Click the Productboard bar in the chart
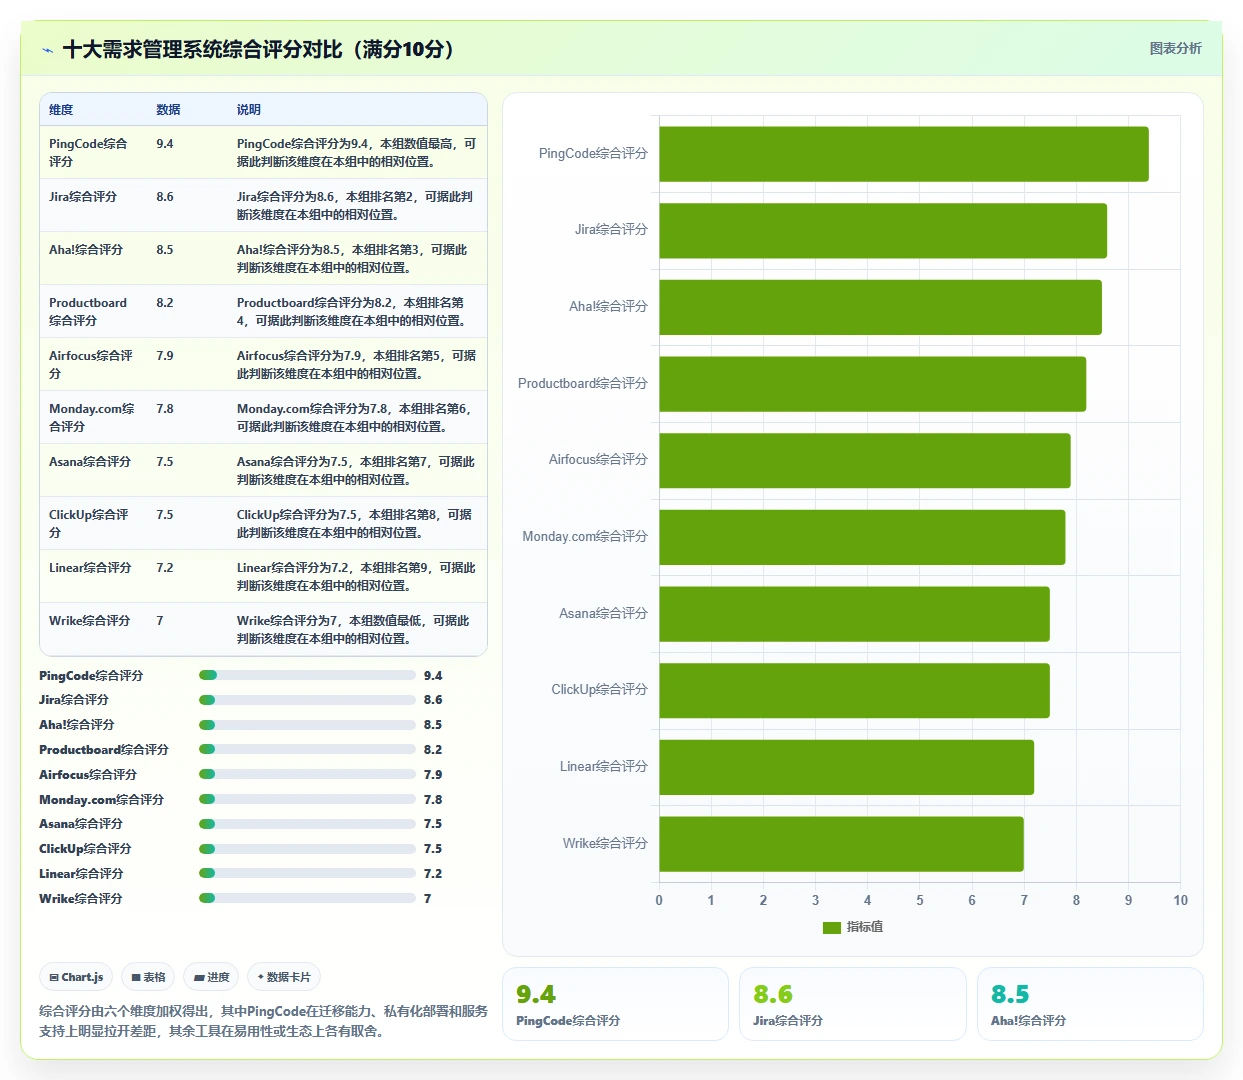1243x1080 pixels. pos(872,384)
